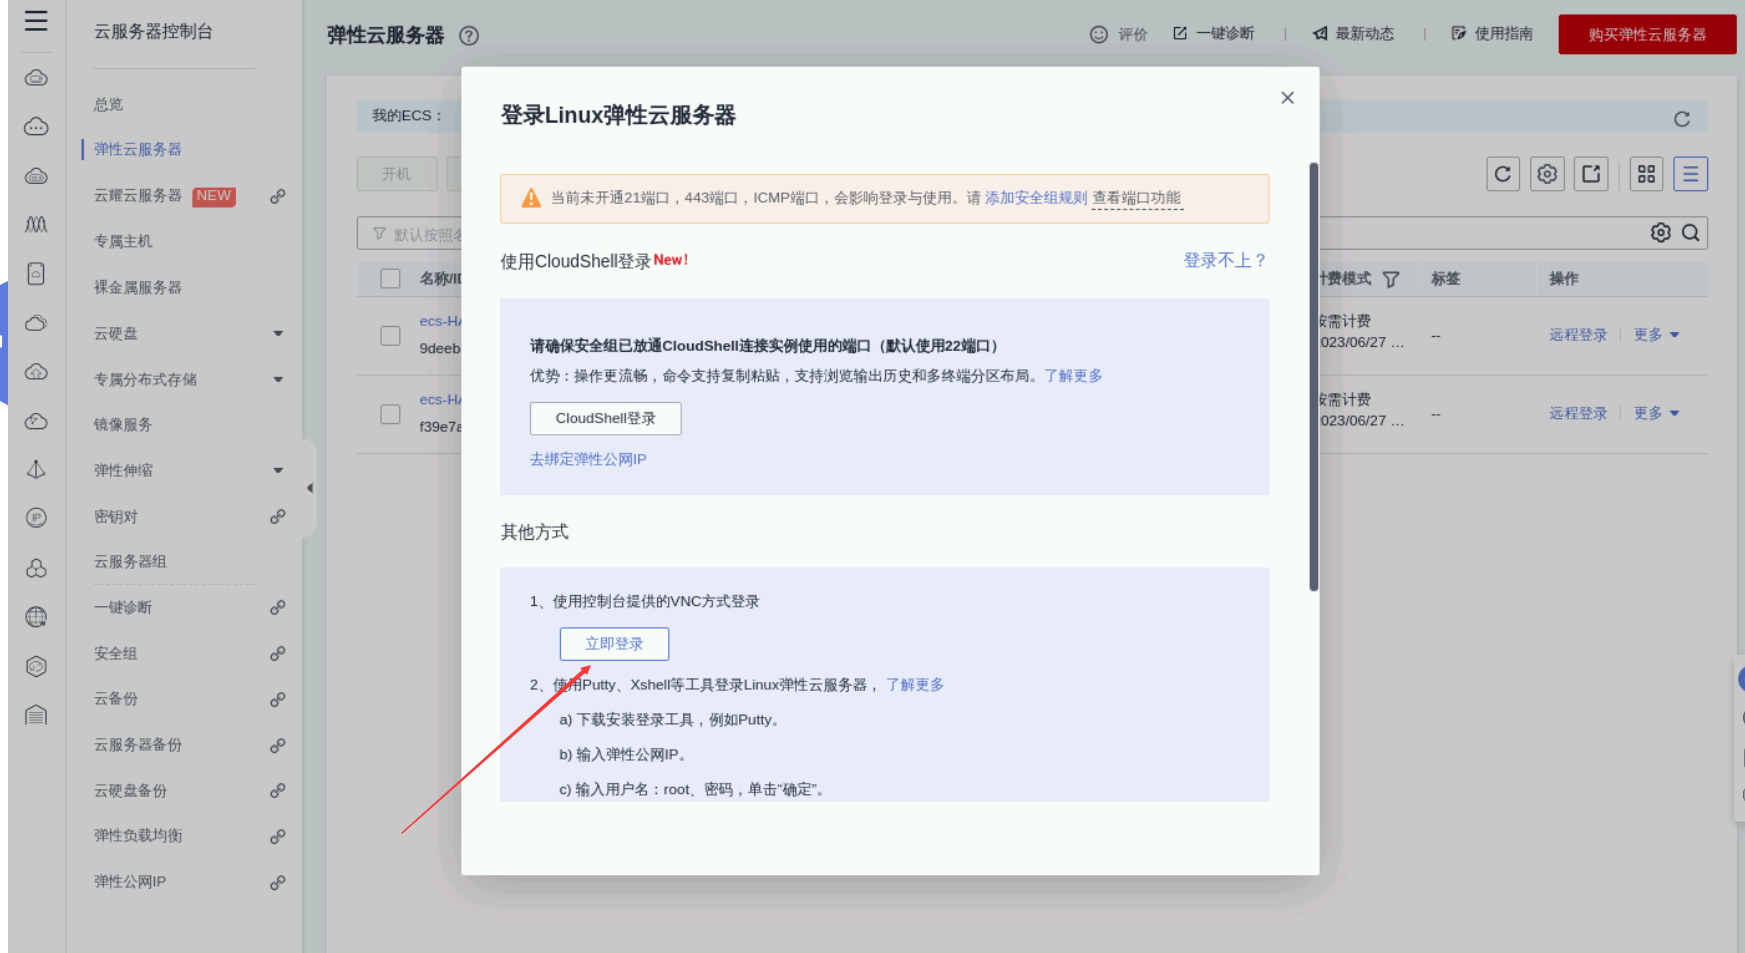Click 去绑定弹性公网IP link
The image size is (1745, 953).
(x=588, y=460)
